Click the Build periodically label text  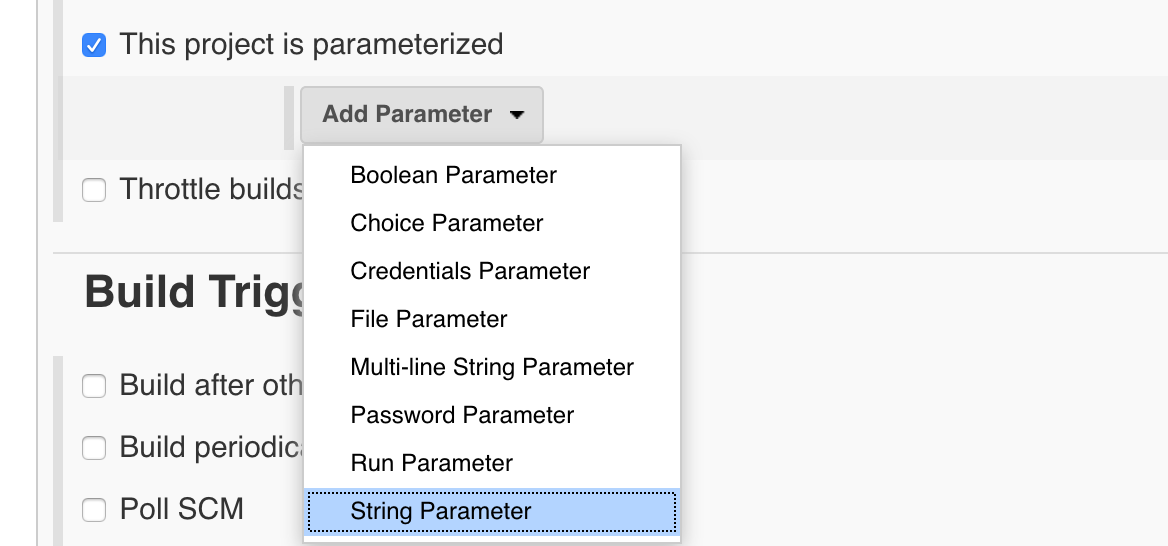click(x=210, y=447)
